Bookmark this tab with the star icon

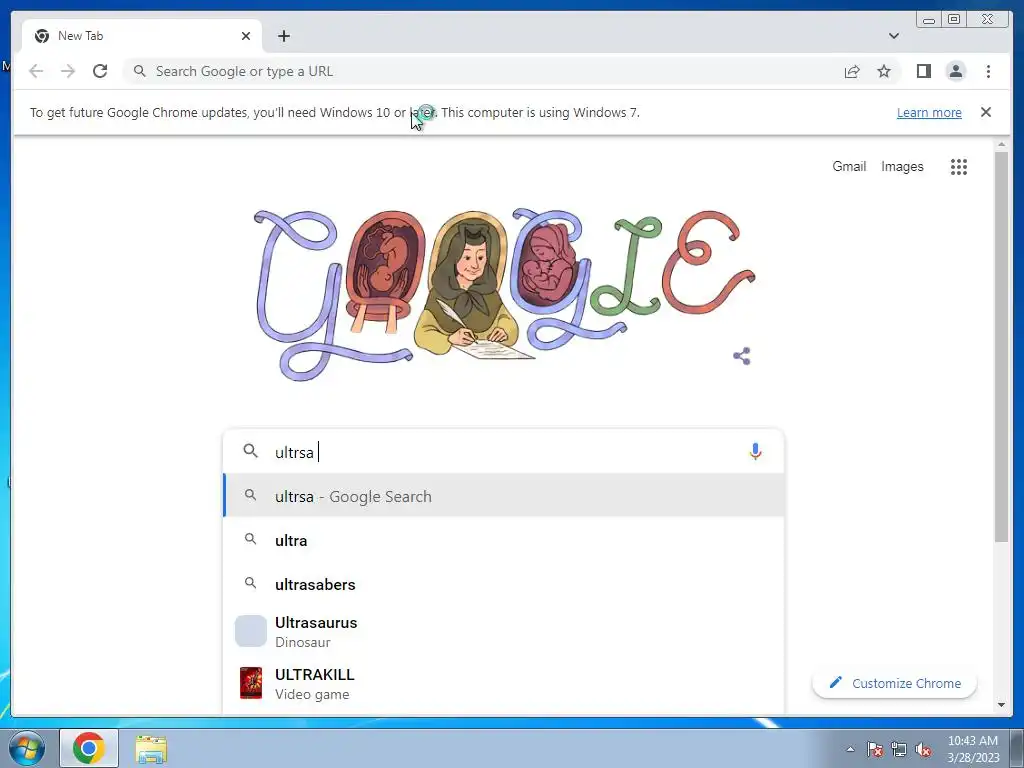coord(884,71)
